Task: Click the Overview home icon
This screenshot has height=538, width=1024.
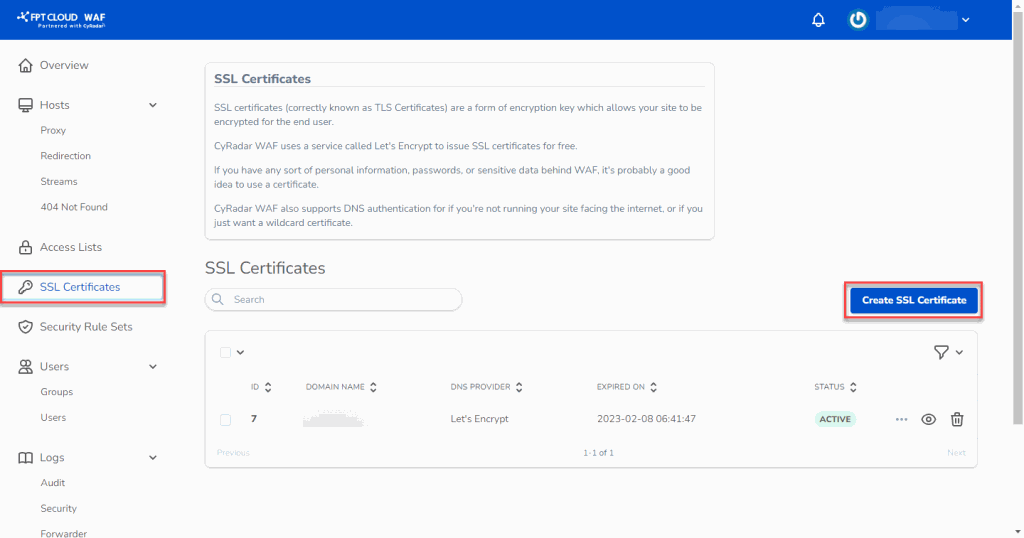Action: click(25, 65)
